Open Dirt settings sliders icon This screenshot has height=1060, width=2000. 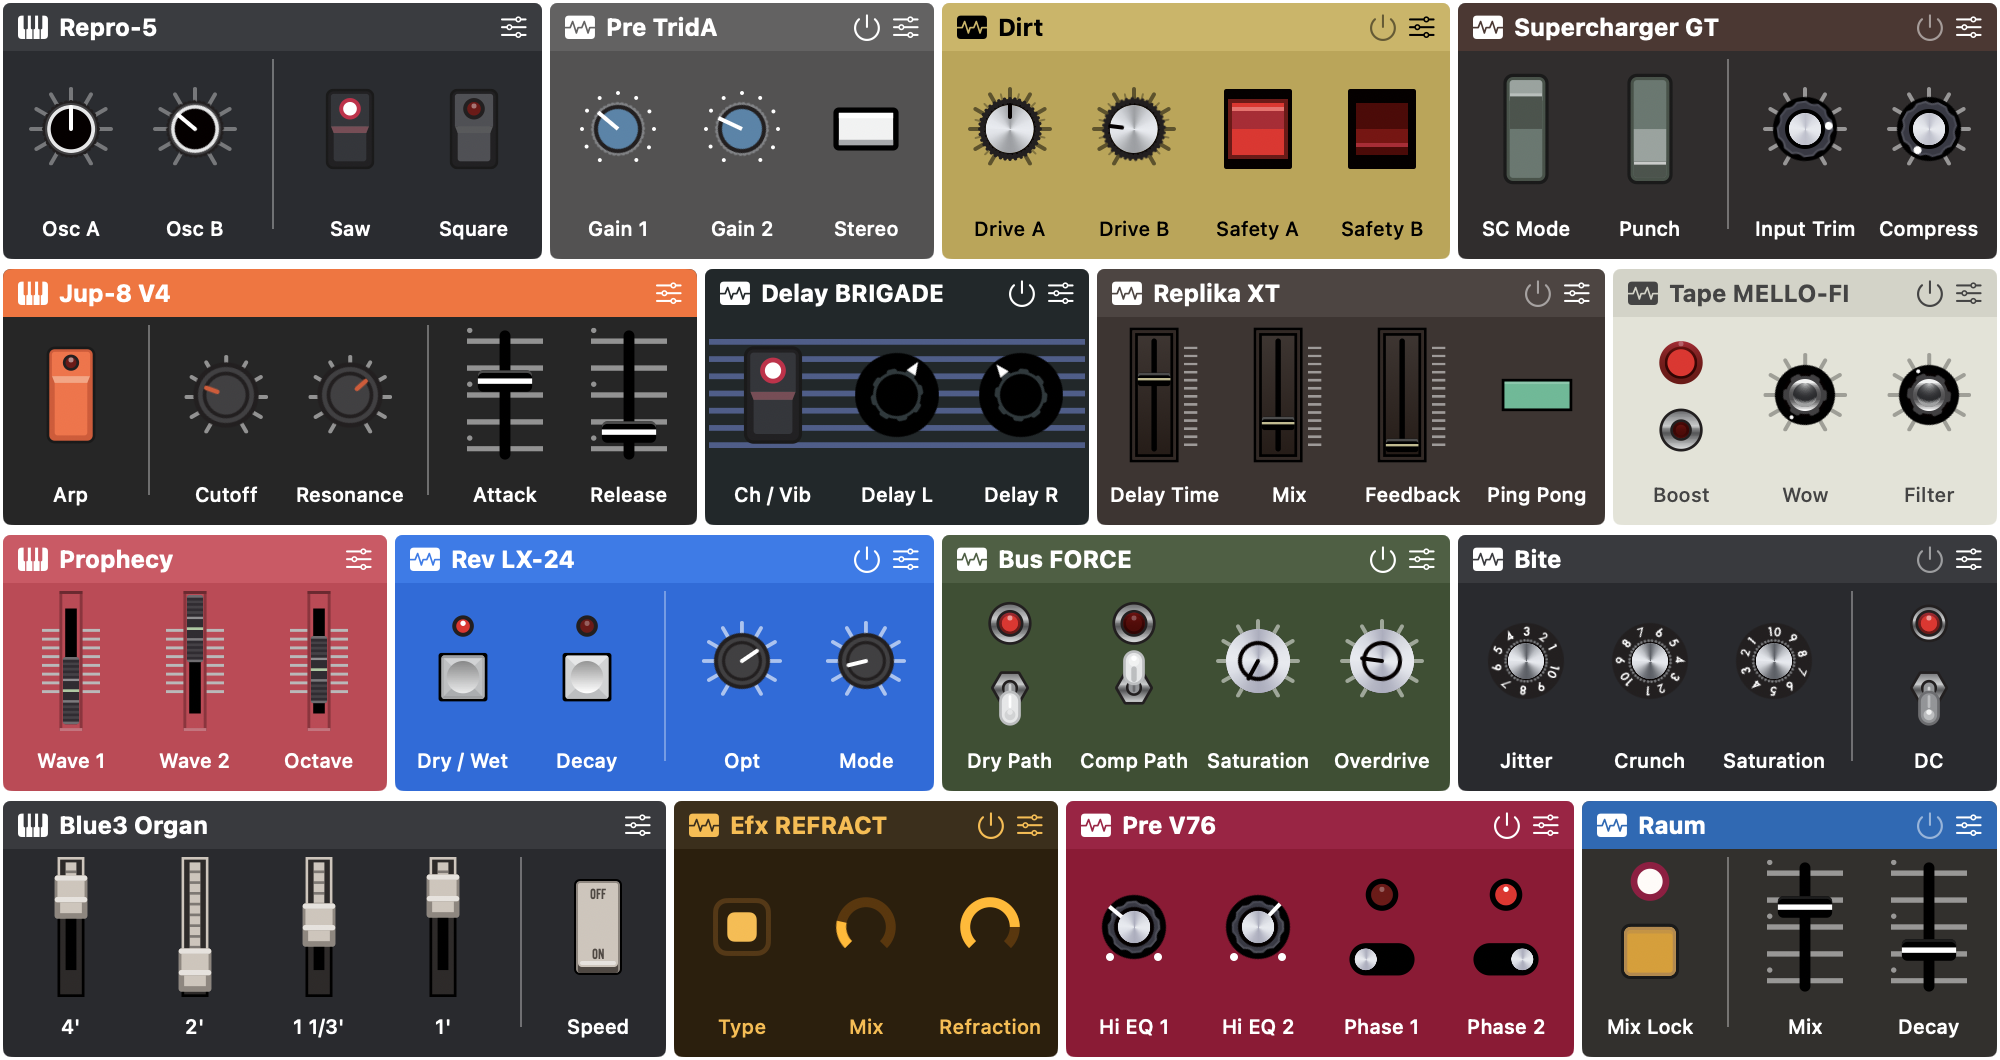point(1422,27)
